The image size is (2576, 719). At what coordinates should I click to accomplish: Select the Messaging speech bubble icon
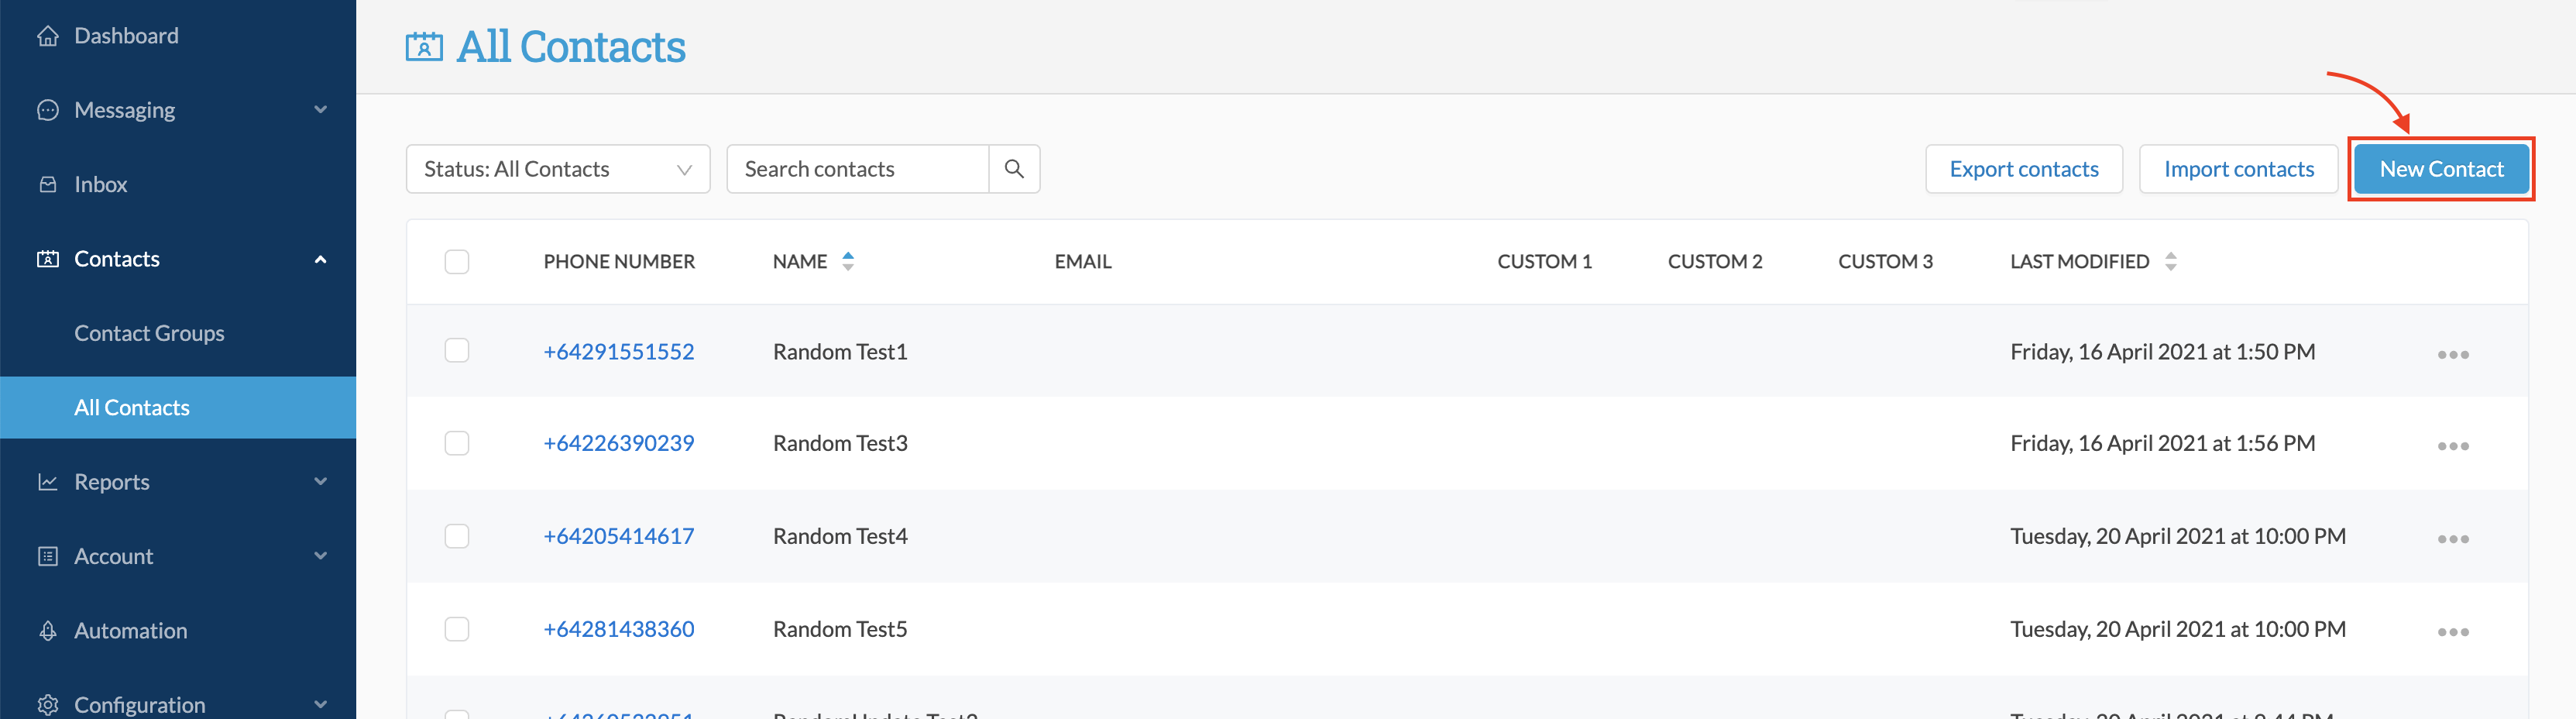pos(48,110)
